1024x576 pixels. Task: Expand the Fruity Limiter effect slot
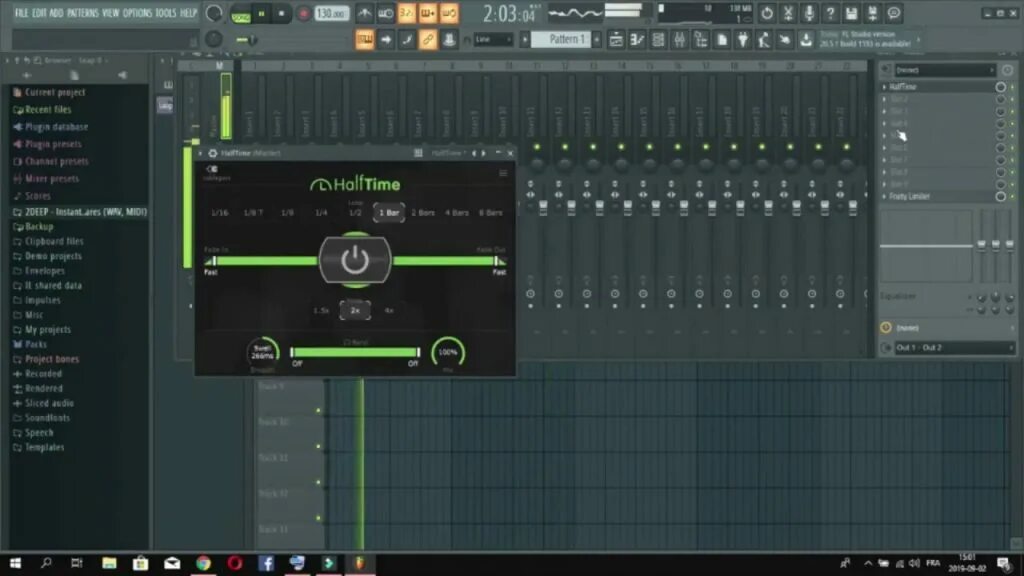(x=885, y=197)
